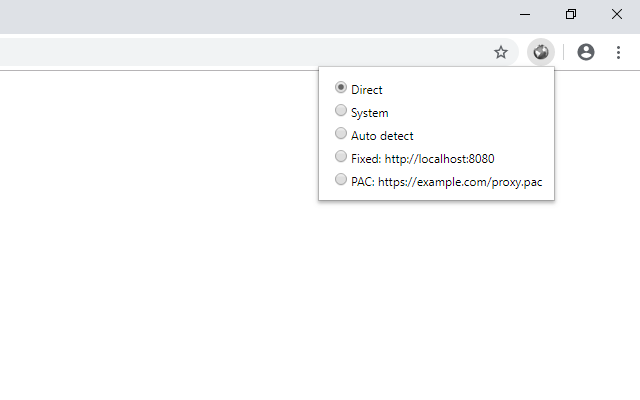Screen dimensions: 640x400
Task: Minimize the browser window
Action: click(x=525, y=14)
